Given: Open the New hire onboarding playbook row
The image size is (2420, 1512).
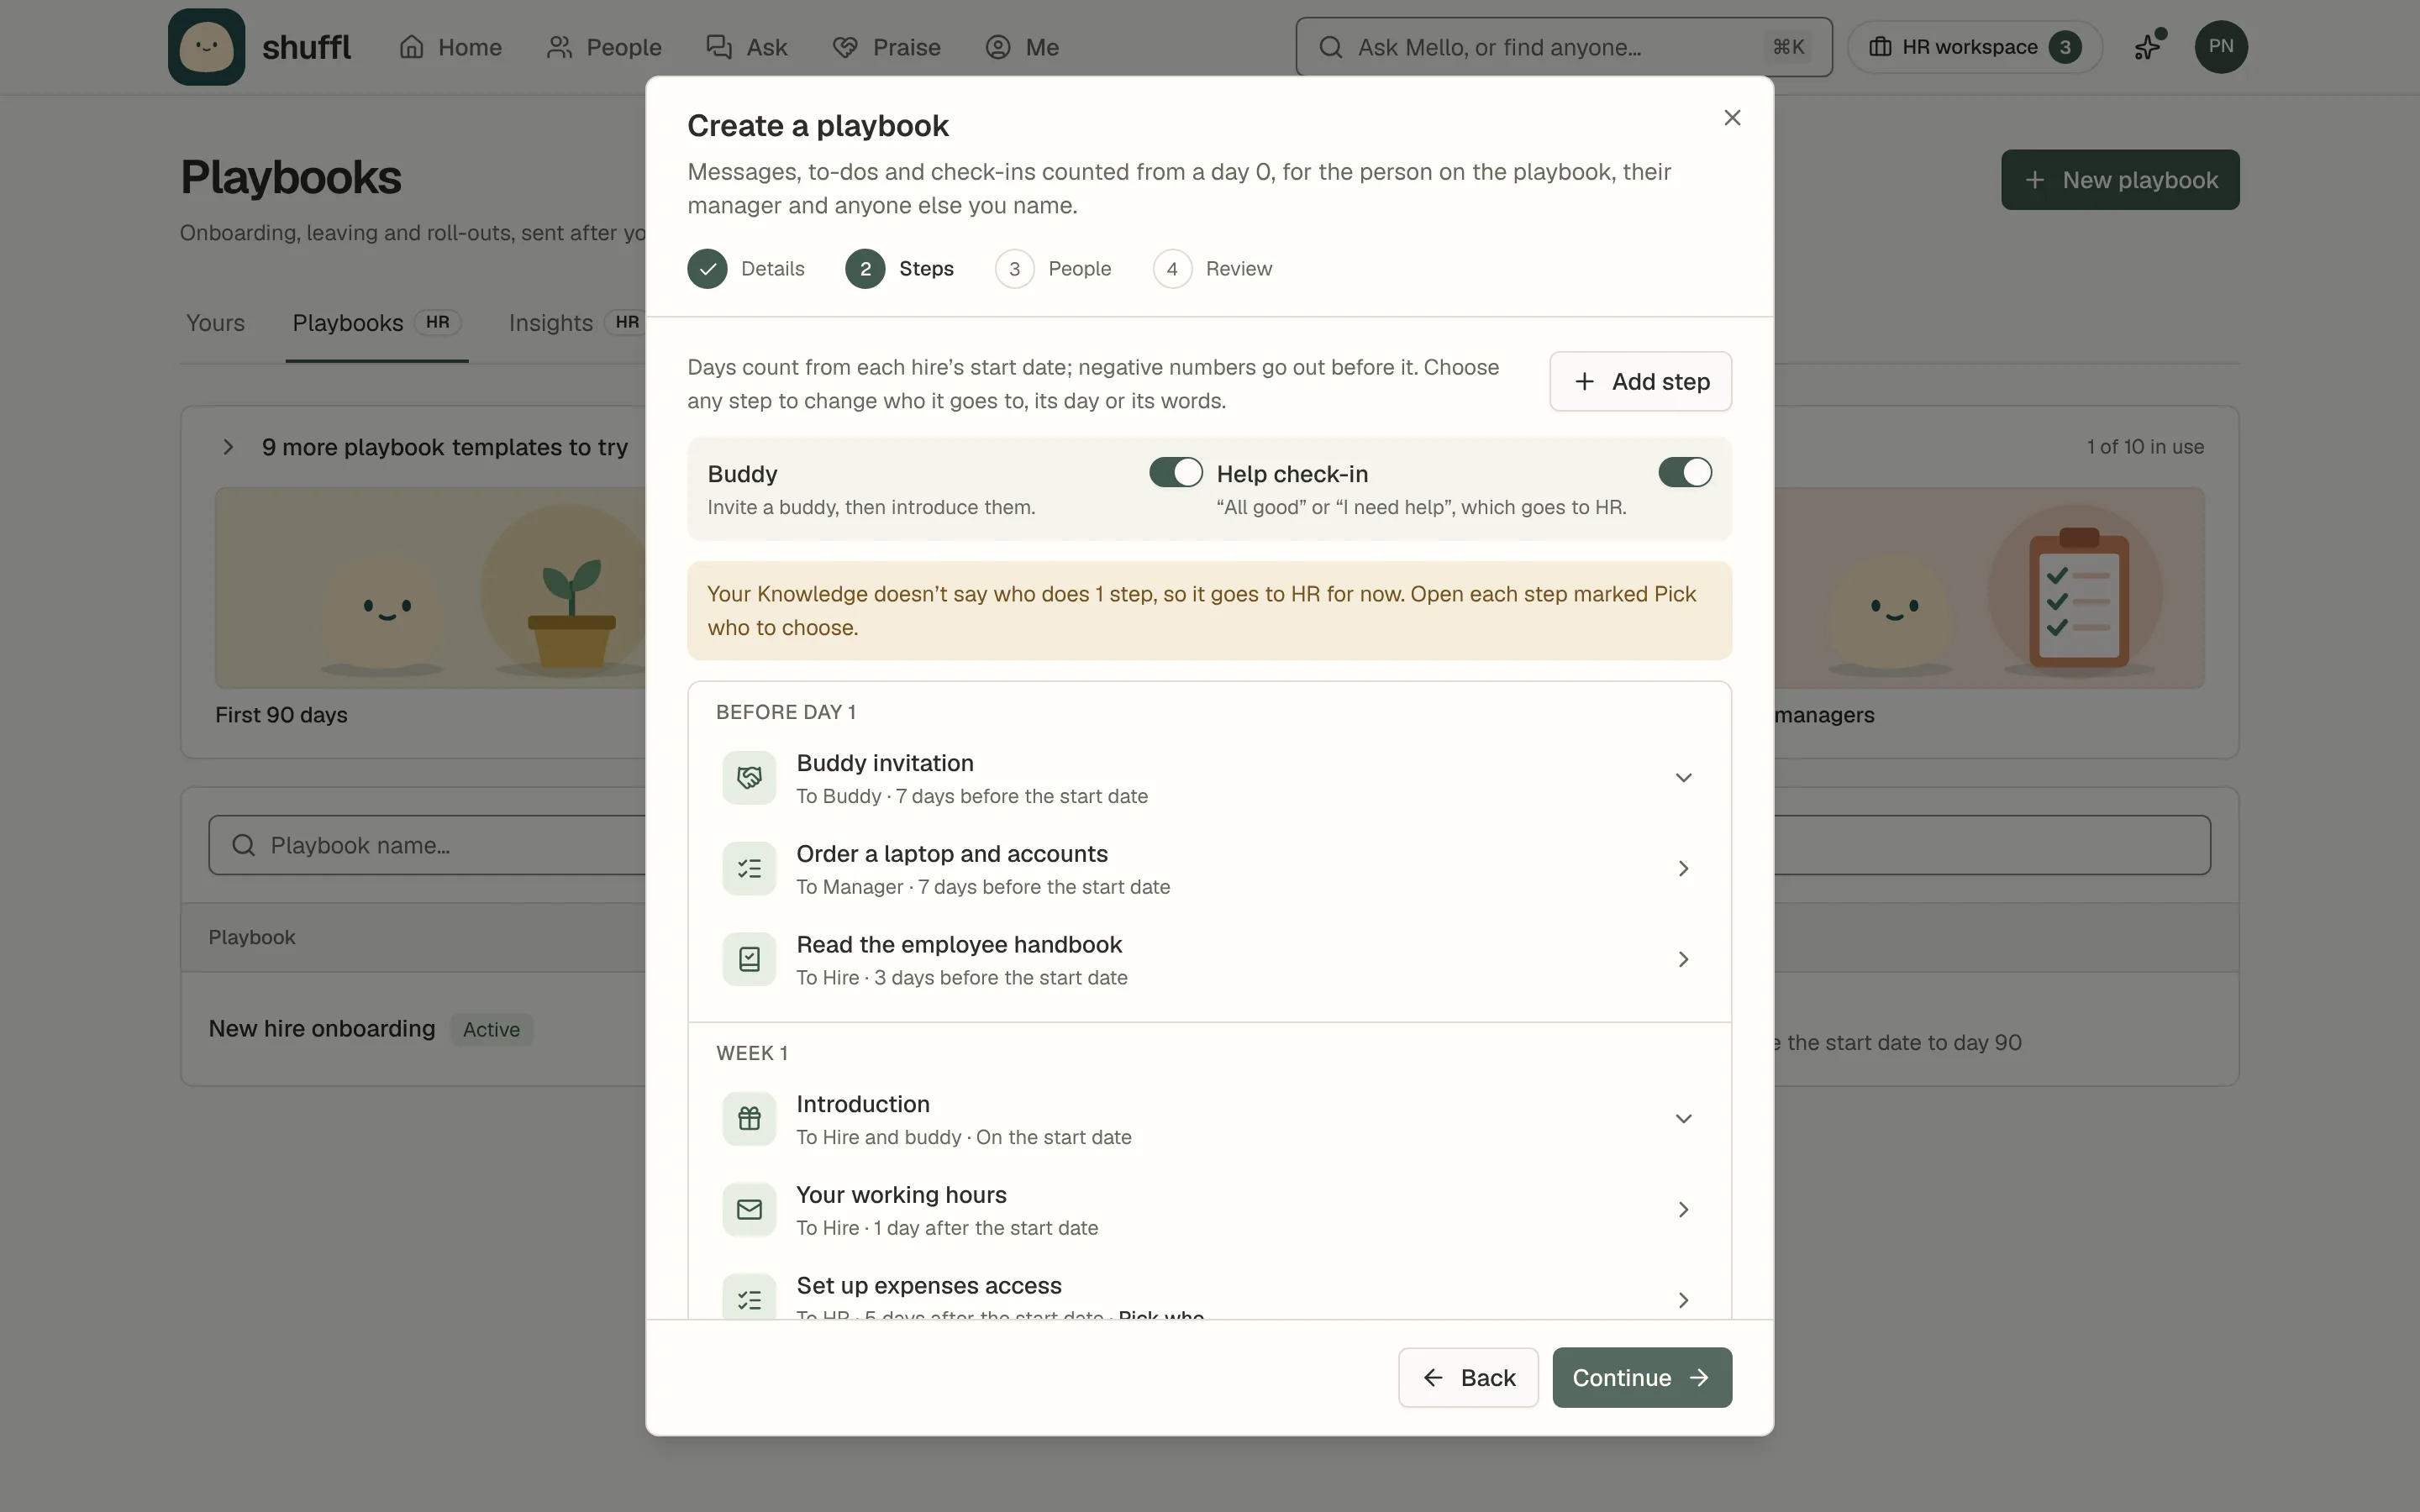Looking at the screenshot, I should 322,1029.
